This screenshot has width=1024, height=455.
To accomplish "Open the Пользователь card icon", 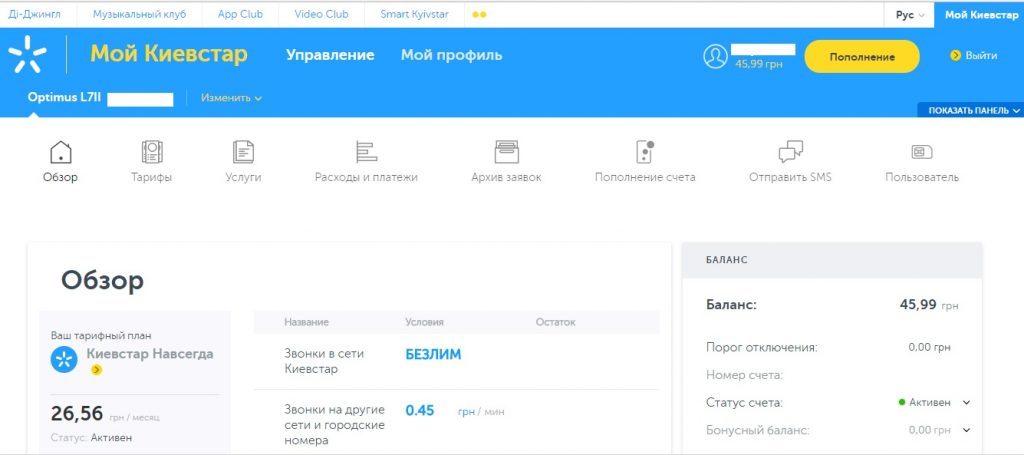I will pyautogui.click(x=921, y=152).
